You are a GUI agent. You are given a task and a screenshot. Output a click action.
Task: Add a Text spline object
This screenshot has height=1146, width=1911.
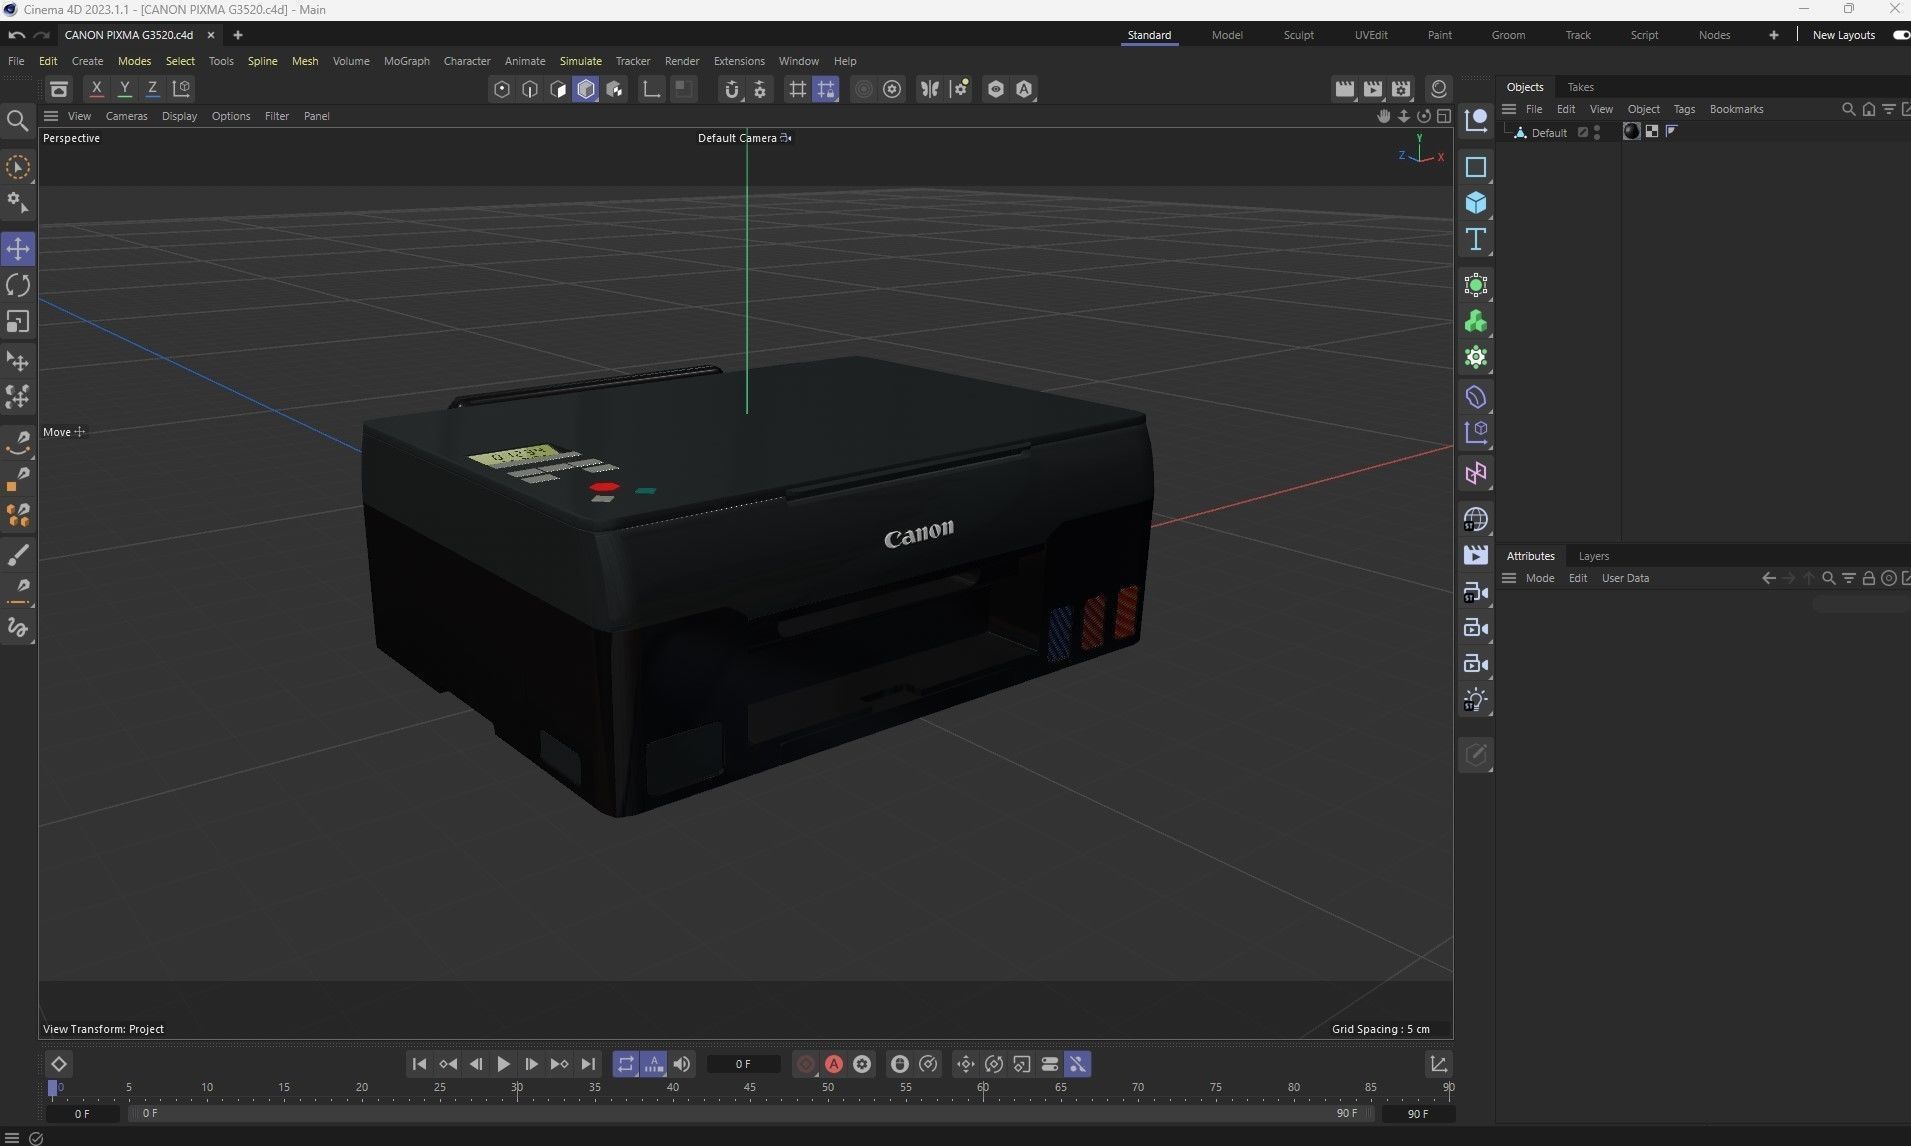point(1476,239)
